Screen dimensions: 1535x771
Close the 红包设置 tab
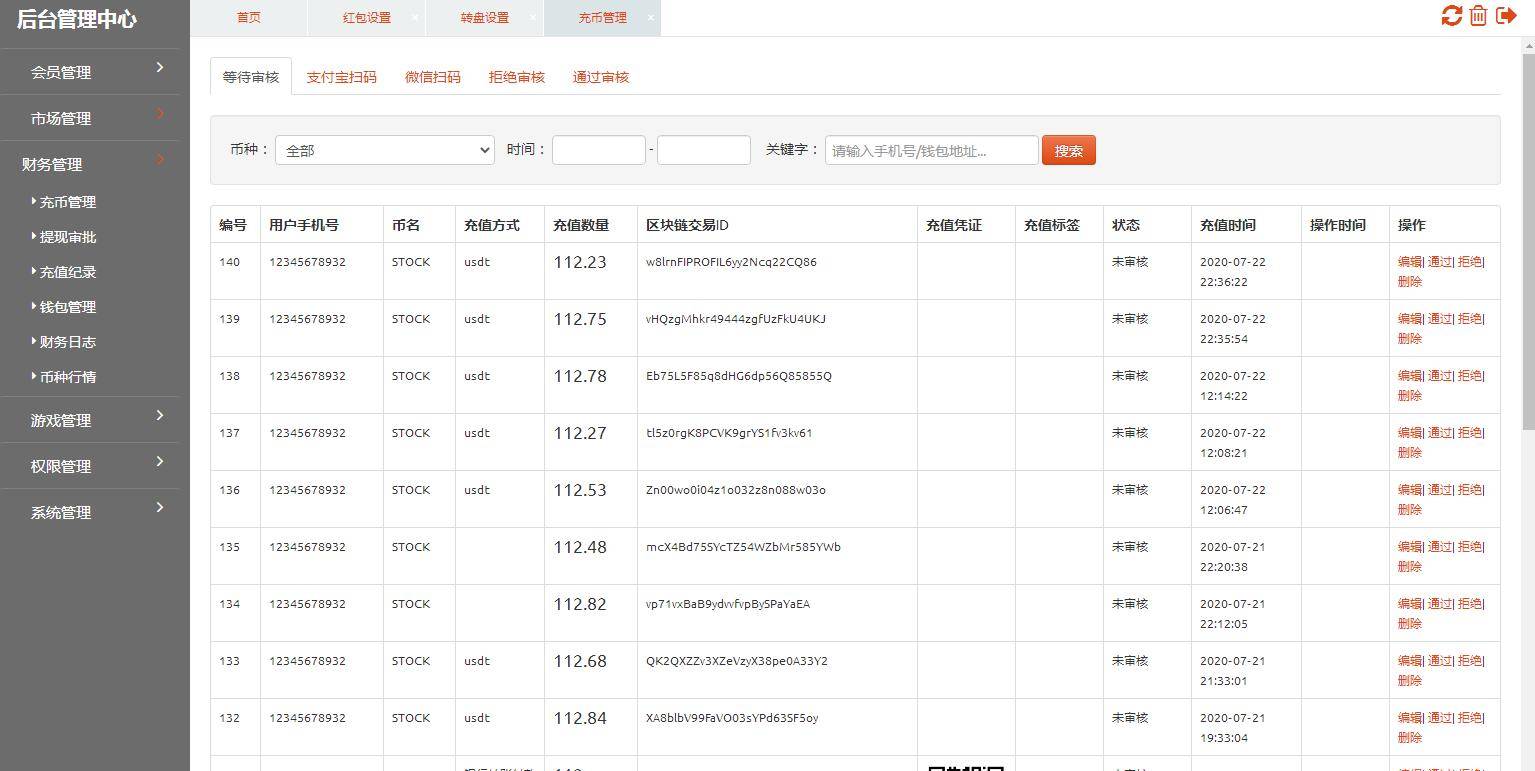415,17
